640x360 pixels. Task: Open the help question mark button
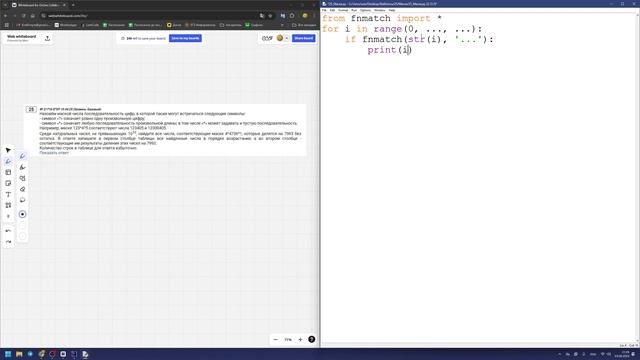(311, 340)
